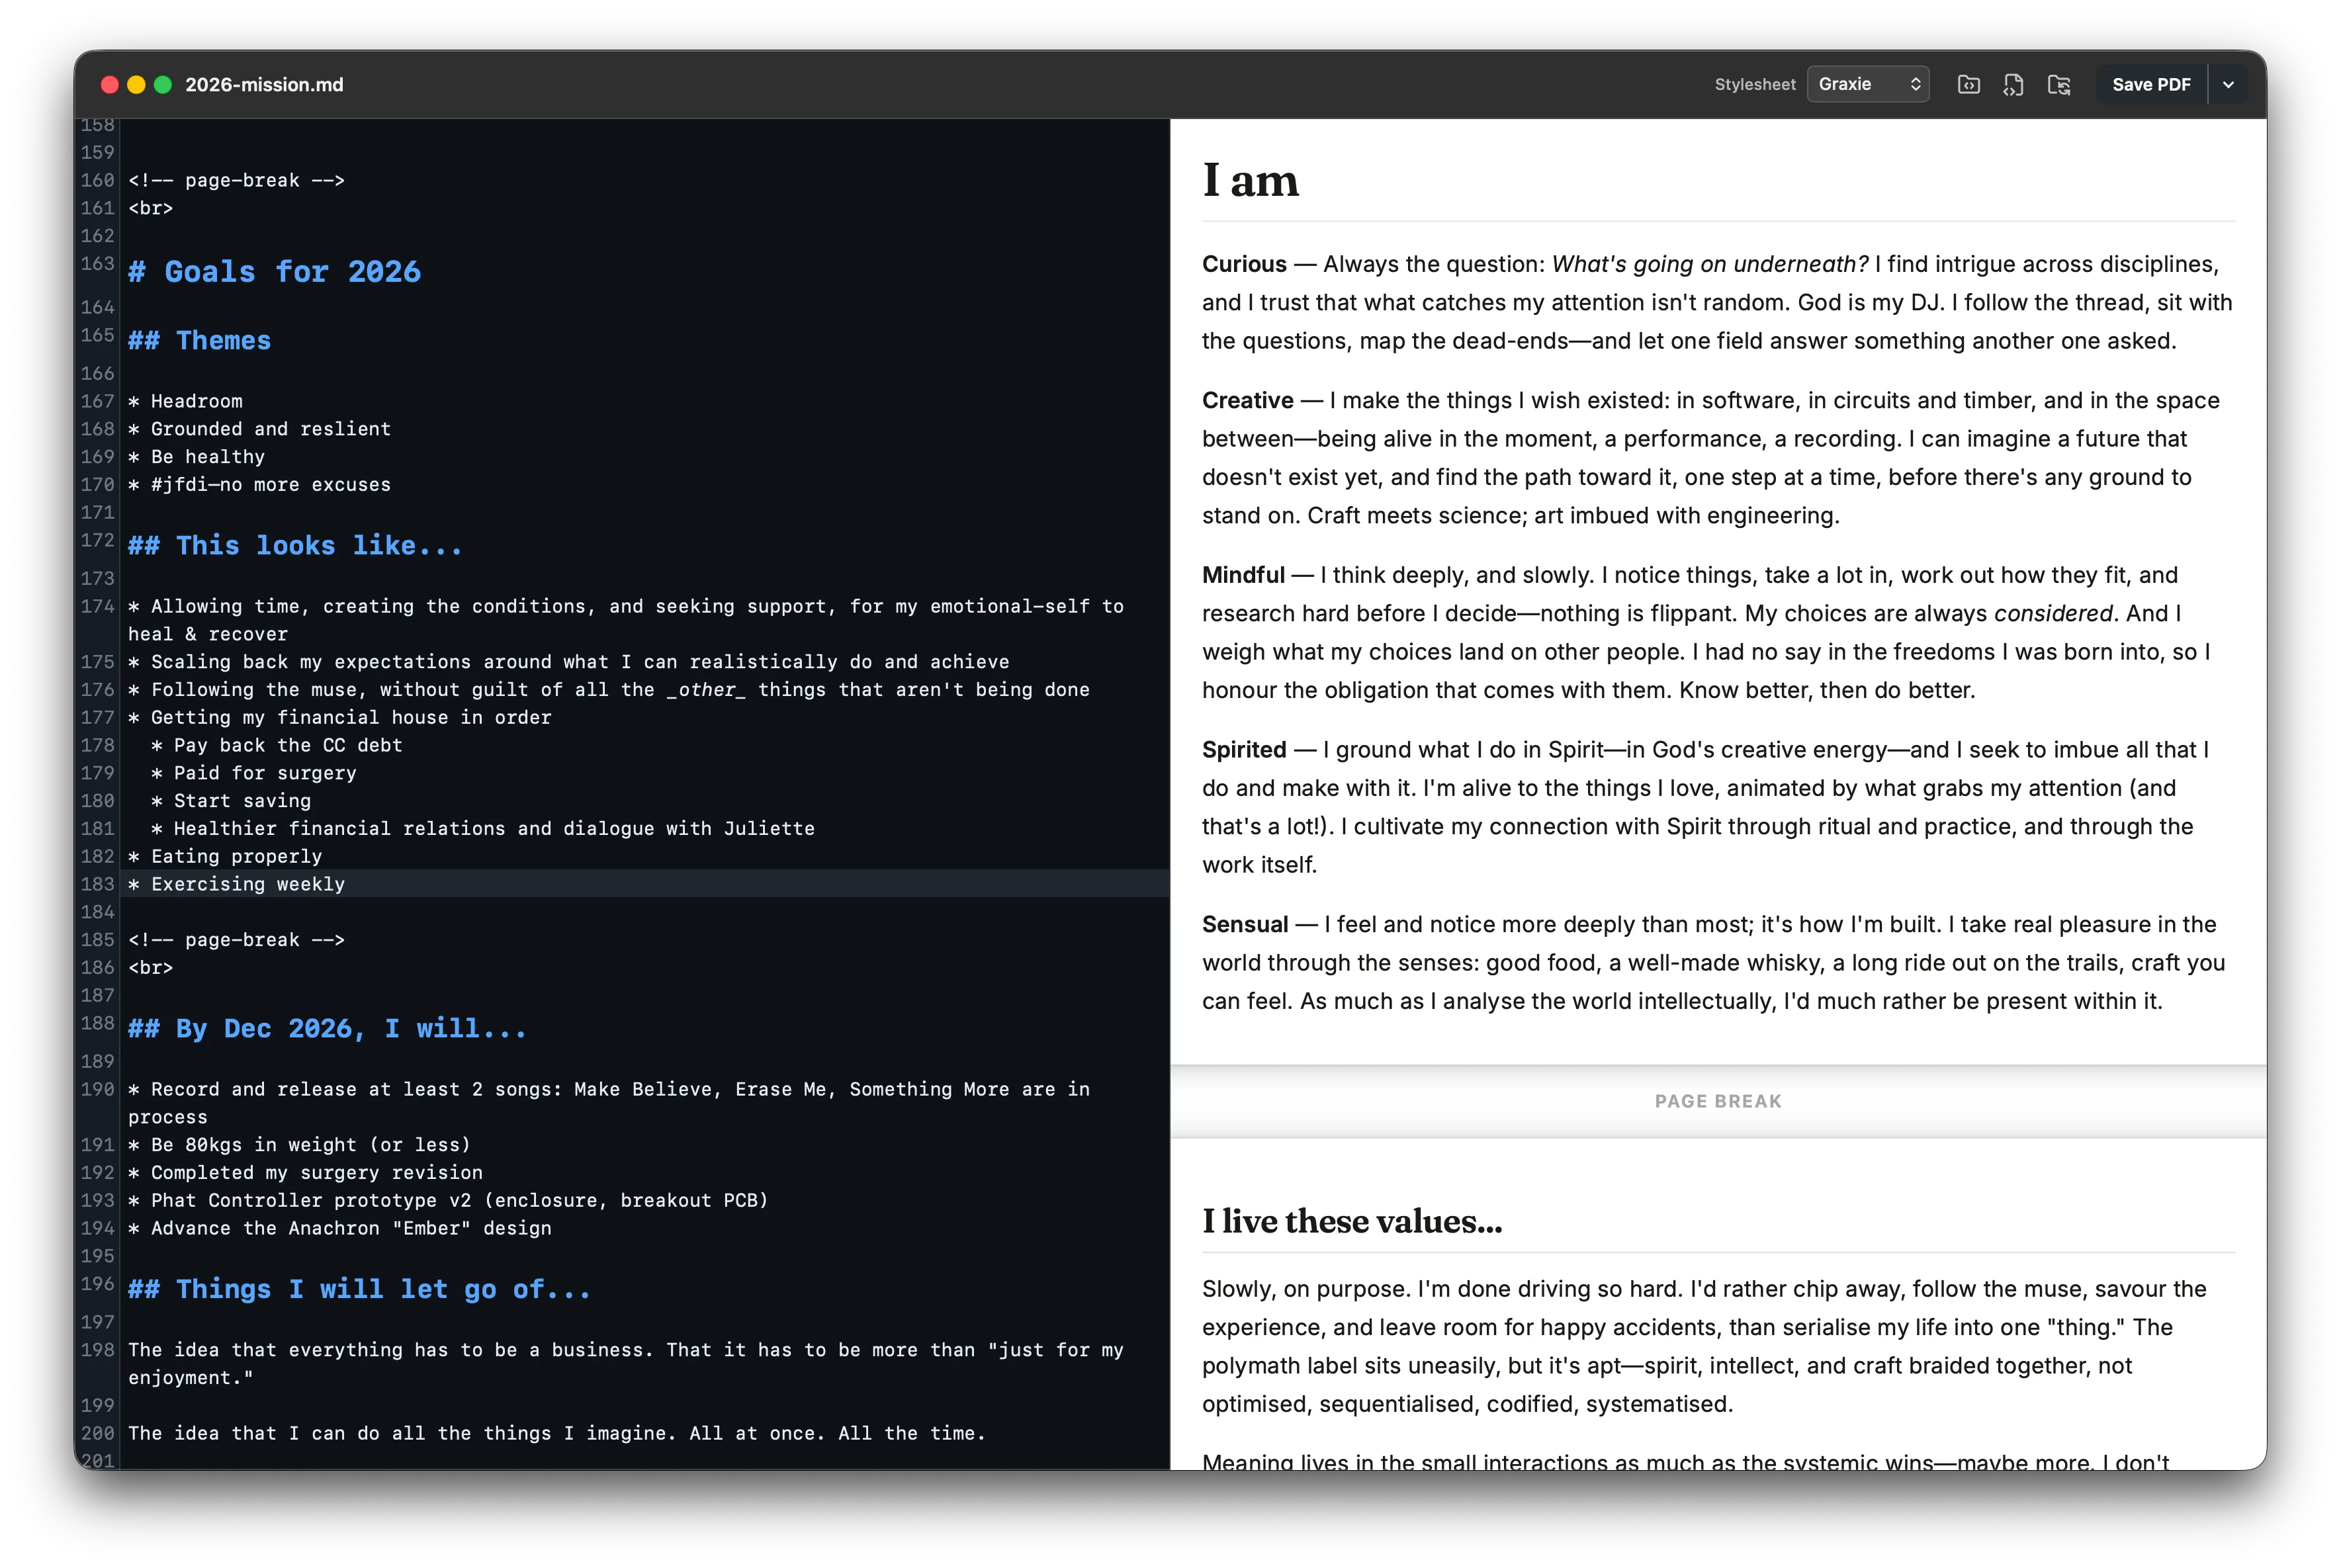Click the stylesheet file code icon
Screen dimensions: 2341x1568
coord(2013,85)
